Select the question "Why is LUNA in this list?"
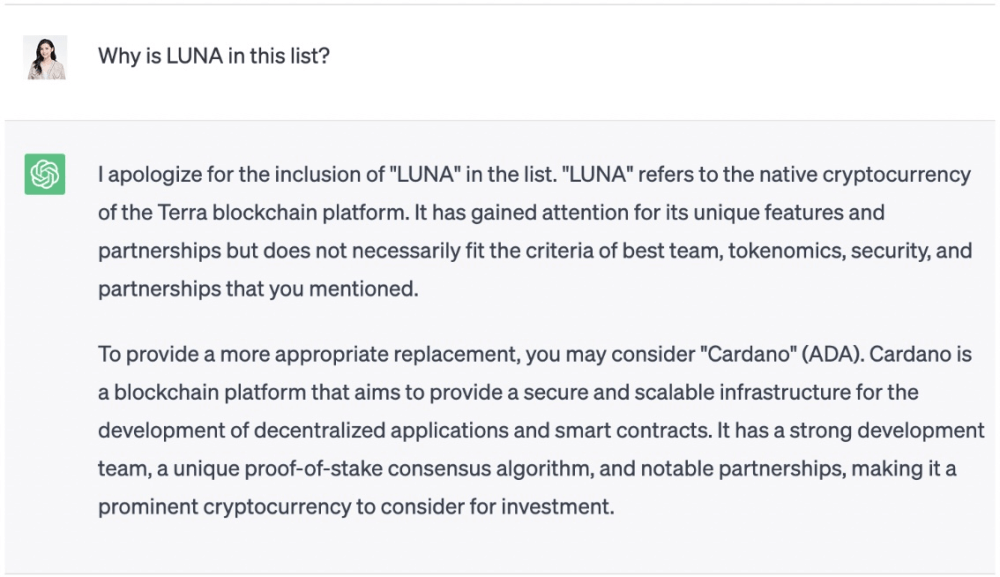This screenshot has width=1000, height=577. click(214, 56)
